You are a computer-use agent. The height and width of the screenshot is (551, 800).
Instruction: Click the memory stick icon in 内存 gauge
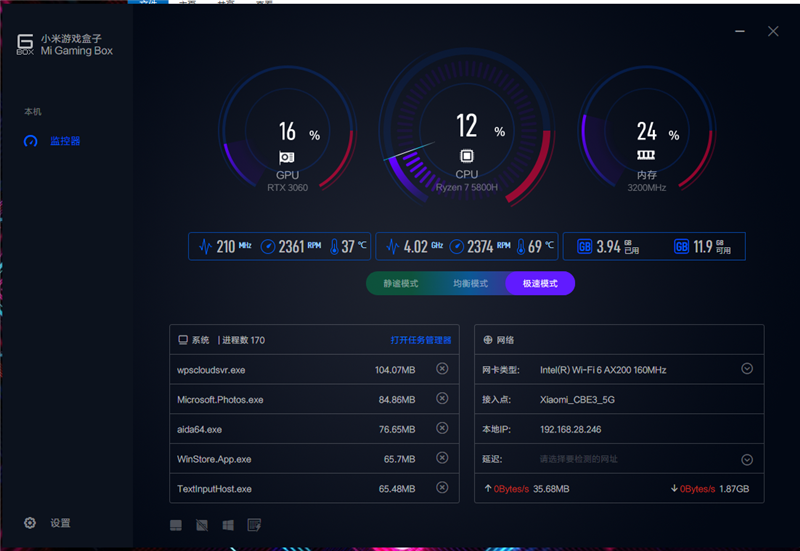click(x=646, y=155)
